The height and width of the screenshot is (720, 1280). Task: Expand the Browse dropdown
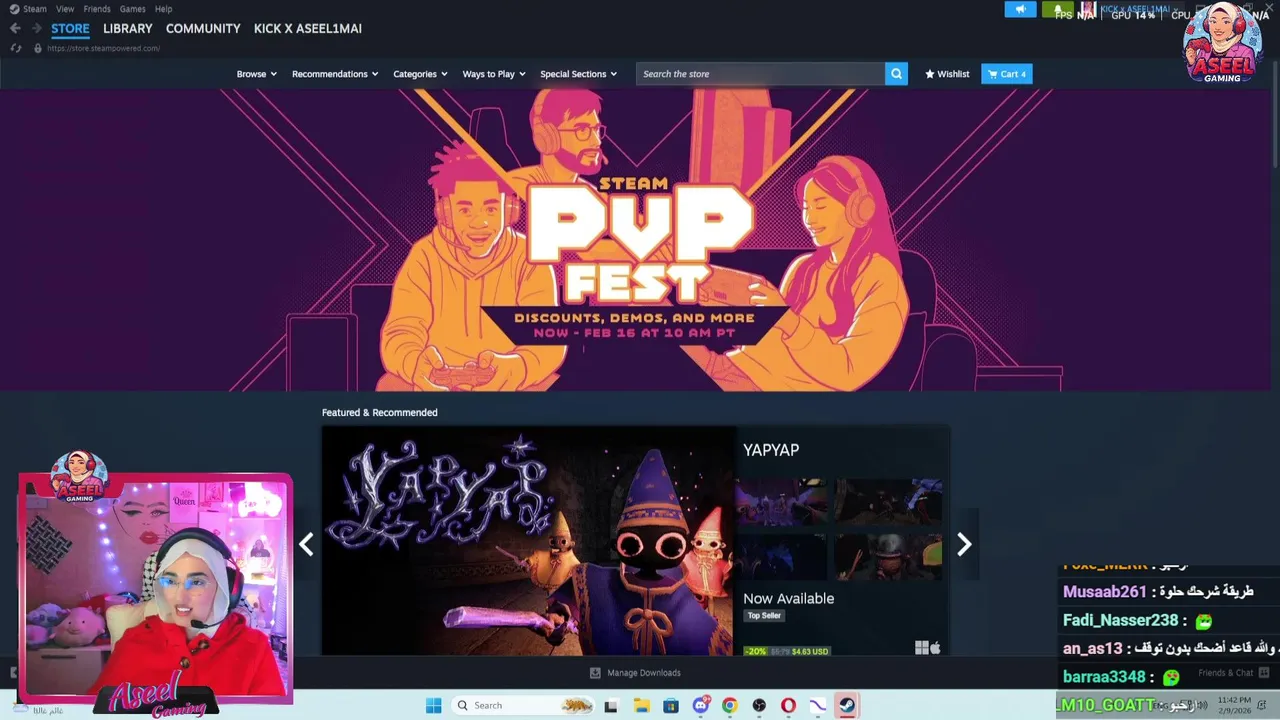pos(257,74)
